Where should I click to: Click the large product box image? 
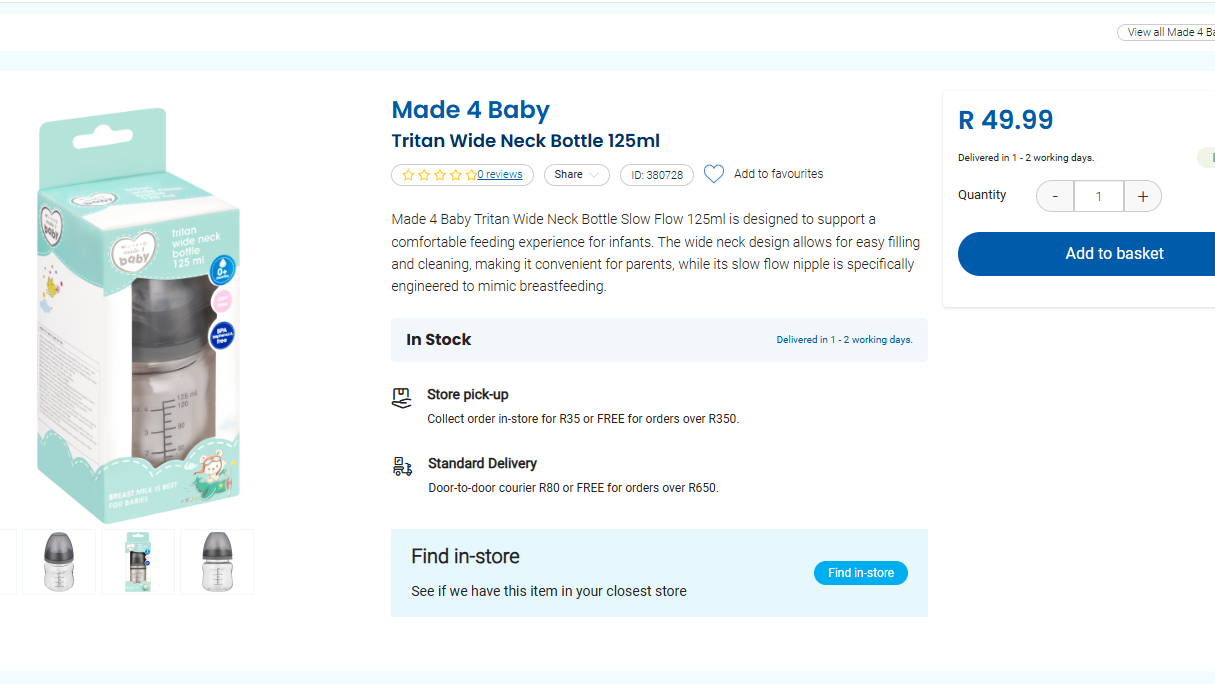[x=140, y=315]
